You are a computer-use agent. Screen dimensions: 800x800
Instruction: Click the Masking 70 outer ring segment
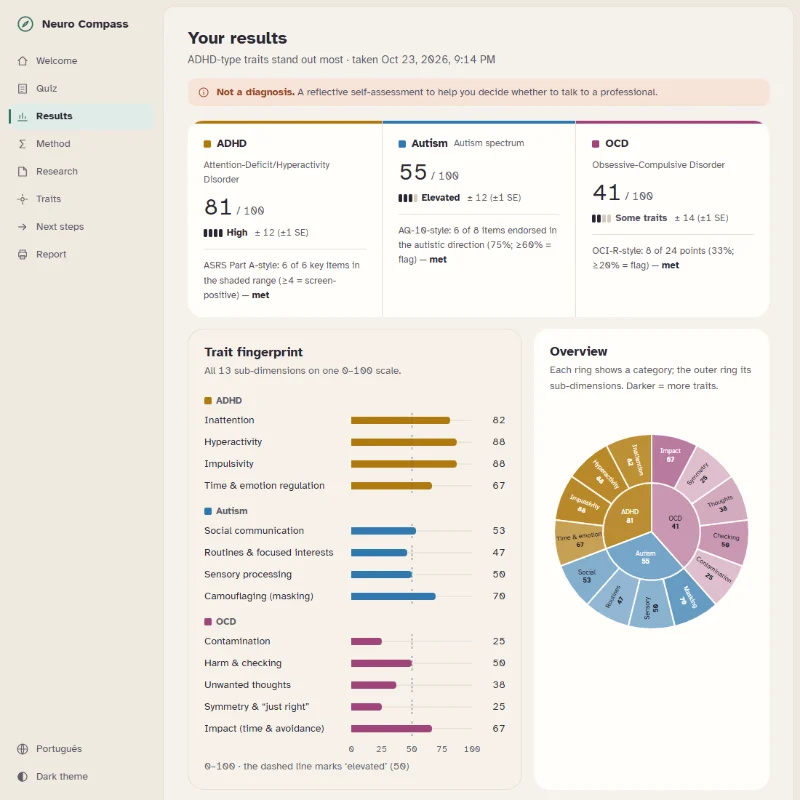point(689,598)
